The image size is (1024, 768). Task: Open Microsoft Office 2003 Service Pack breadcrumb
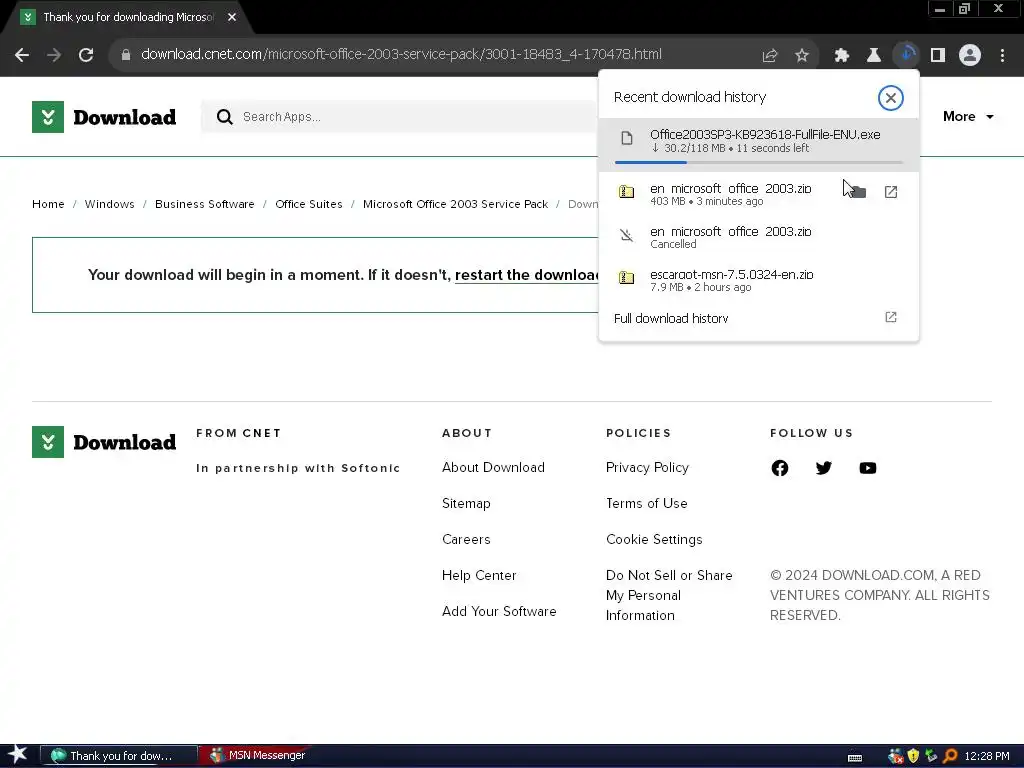(x=455, y=204)
